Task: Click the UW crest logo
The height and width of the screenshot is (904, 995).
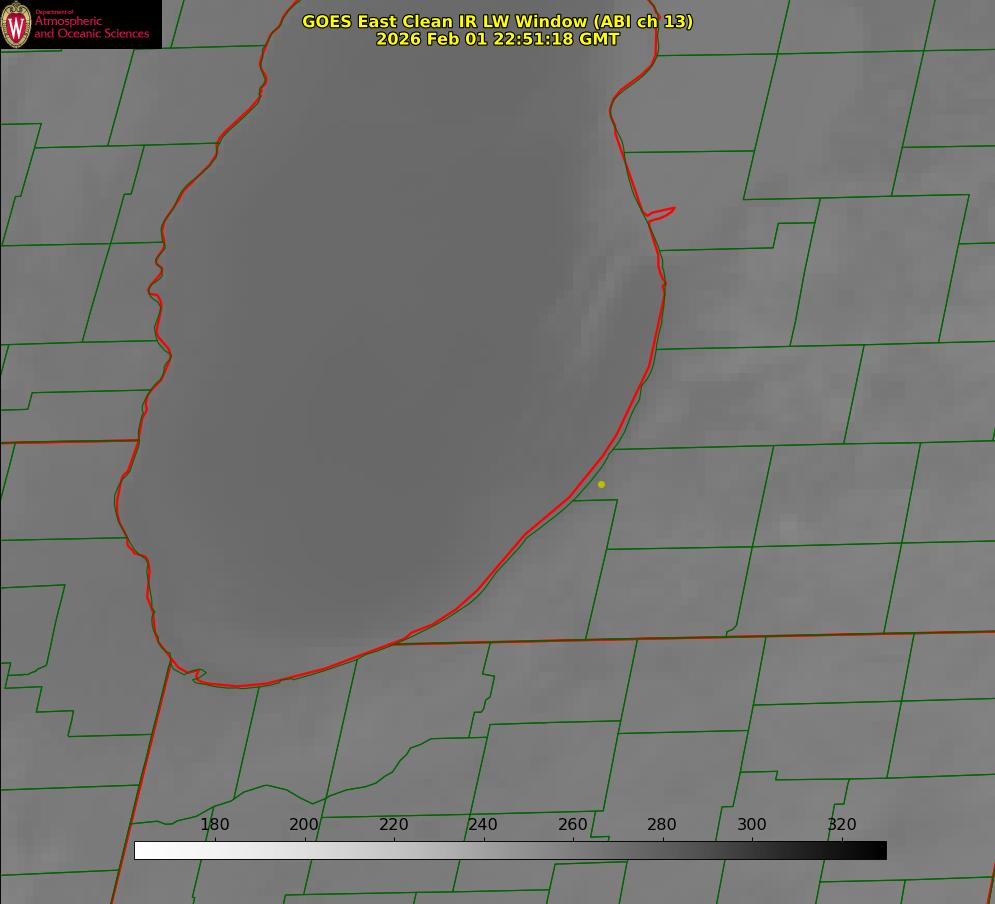Action: pyautogui.click(x=16, y=24)
